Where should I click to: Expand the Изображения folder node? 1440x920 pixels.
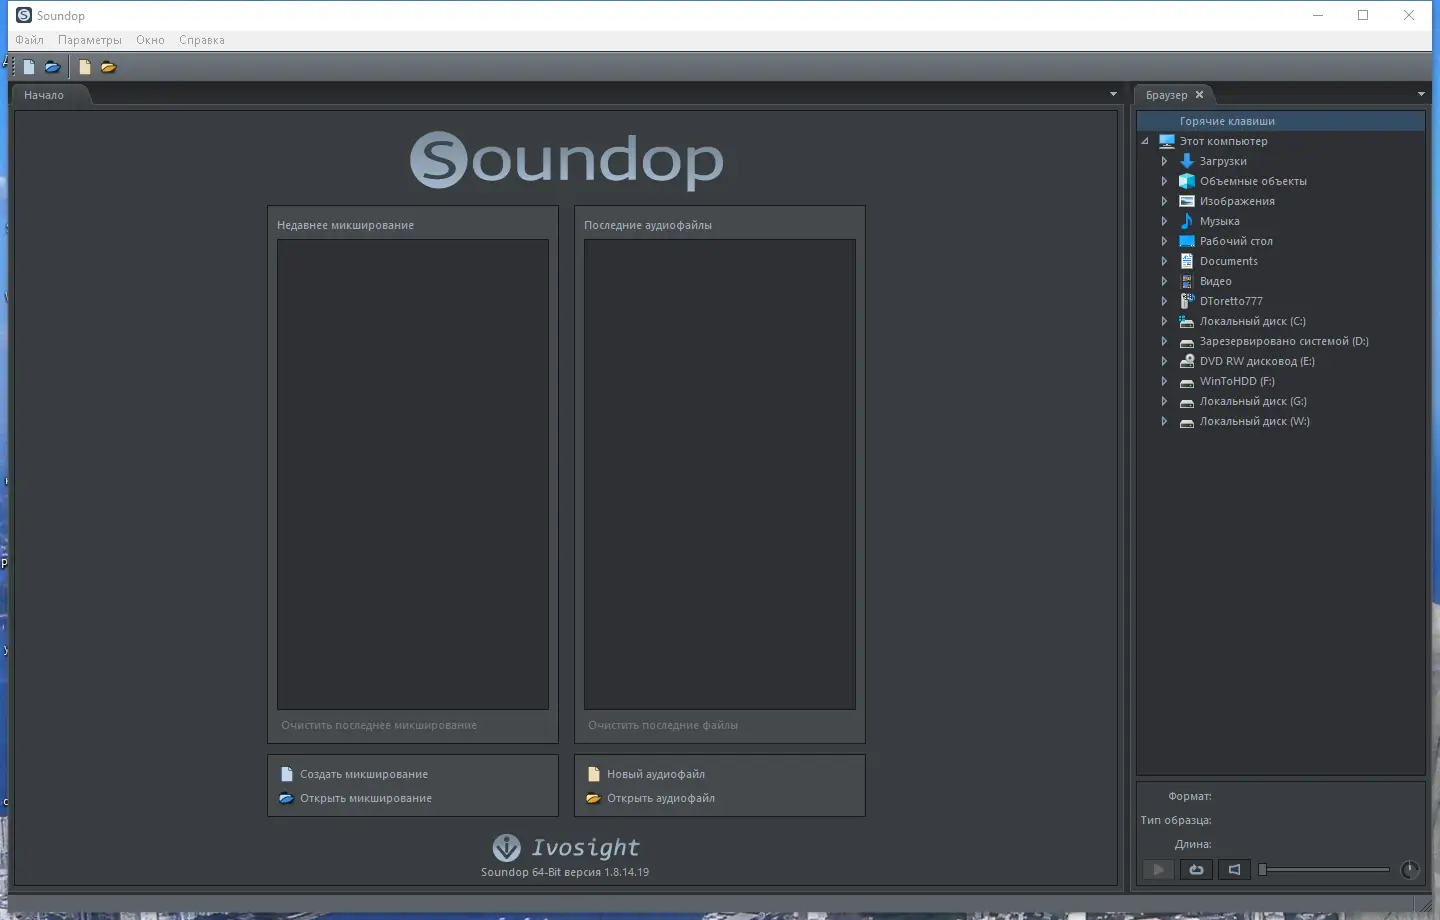click(x=1164, y=201)
